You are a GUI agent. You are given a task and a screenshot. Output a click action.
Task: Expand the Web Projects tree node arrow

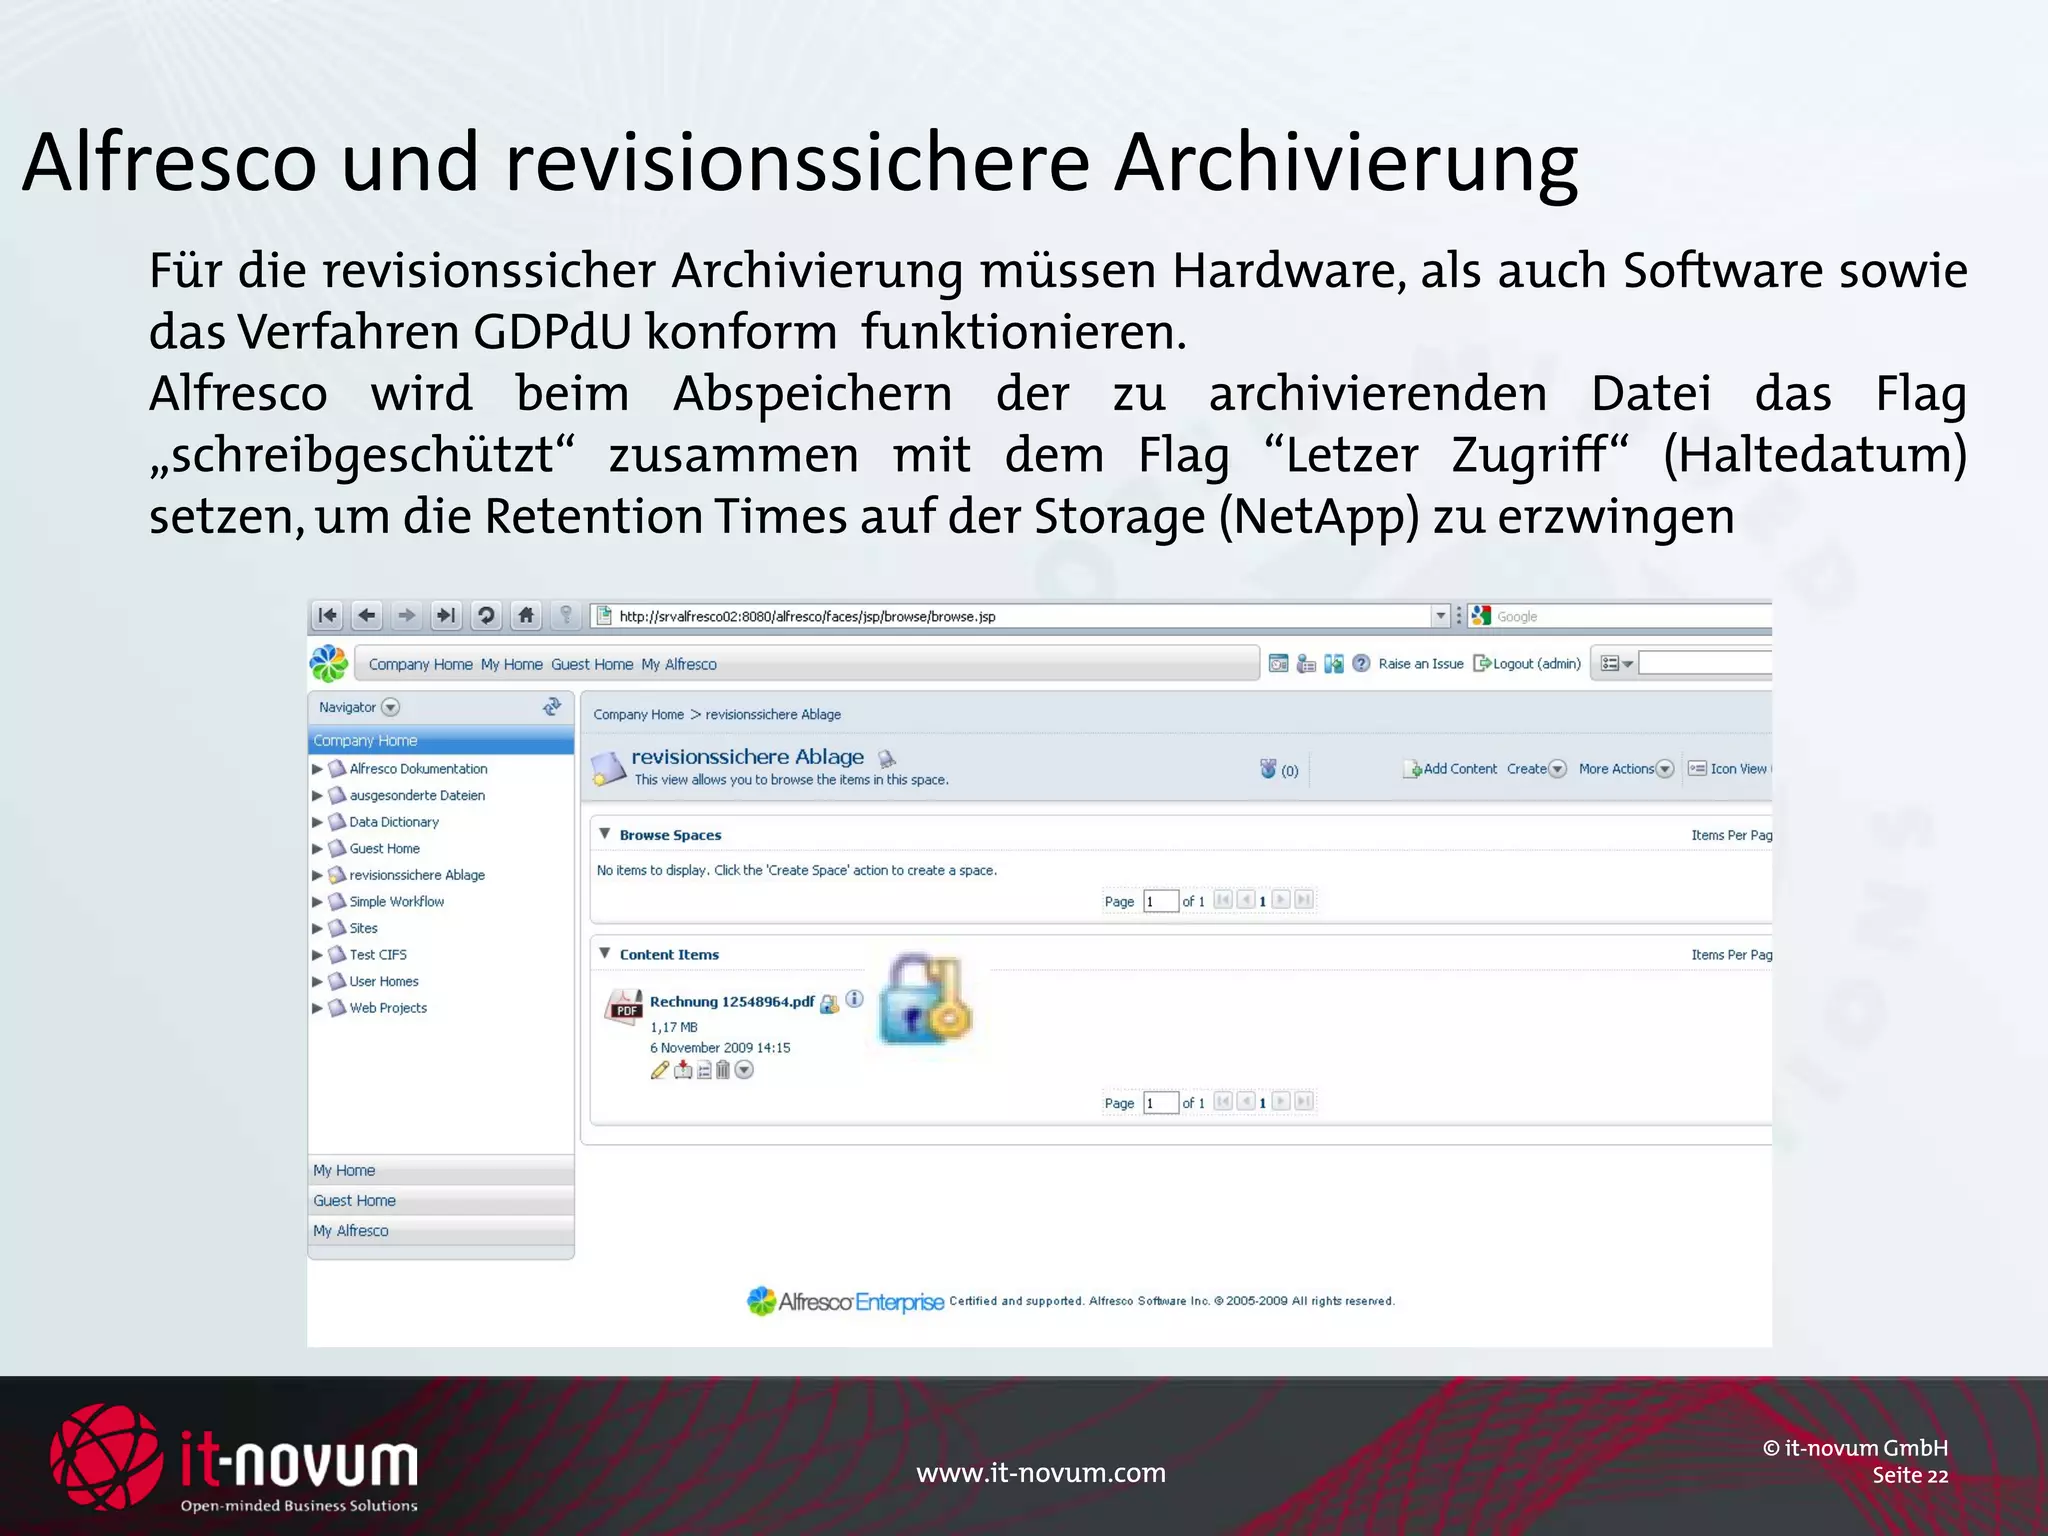point(317,1008)
